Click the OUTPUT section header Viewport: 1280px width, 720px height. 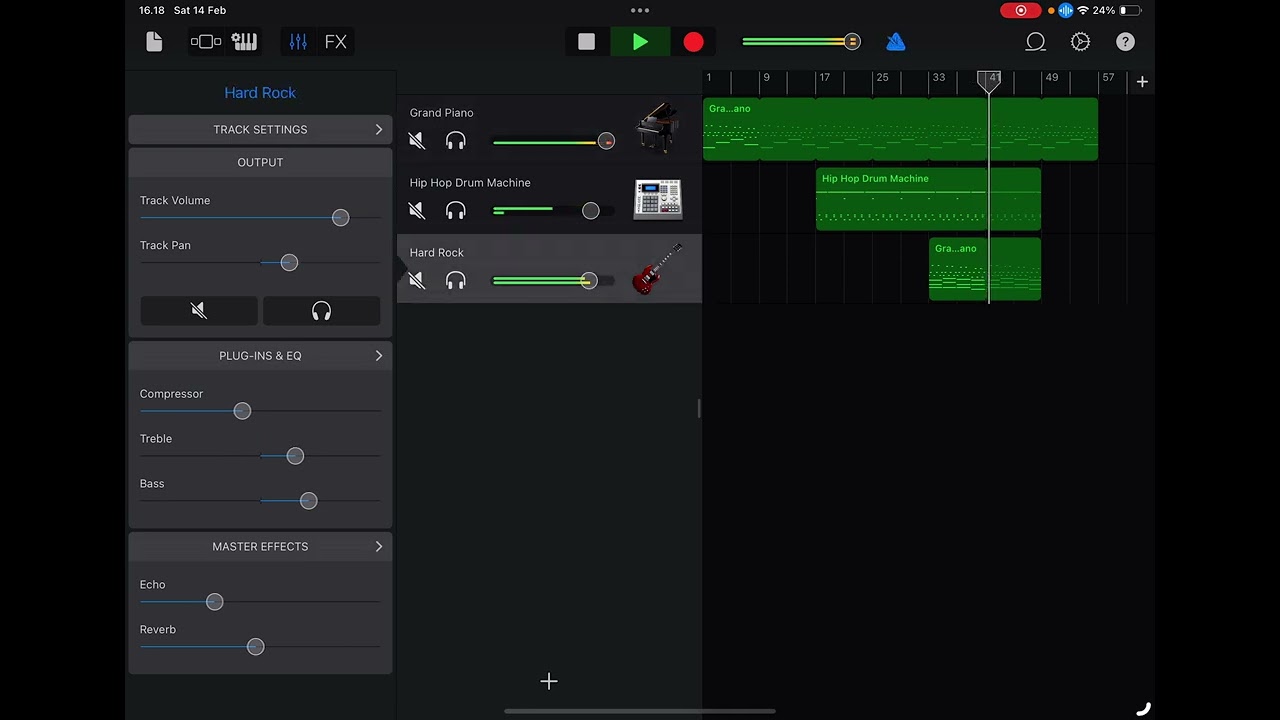tap(260, 162)
